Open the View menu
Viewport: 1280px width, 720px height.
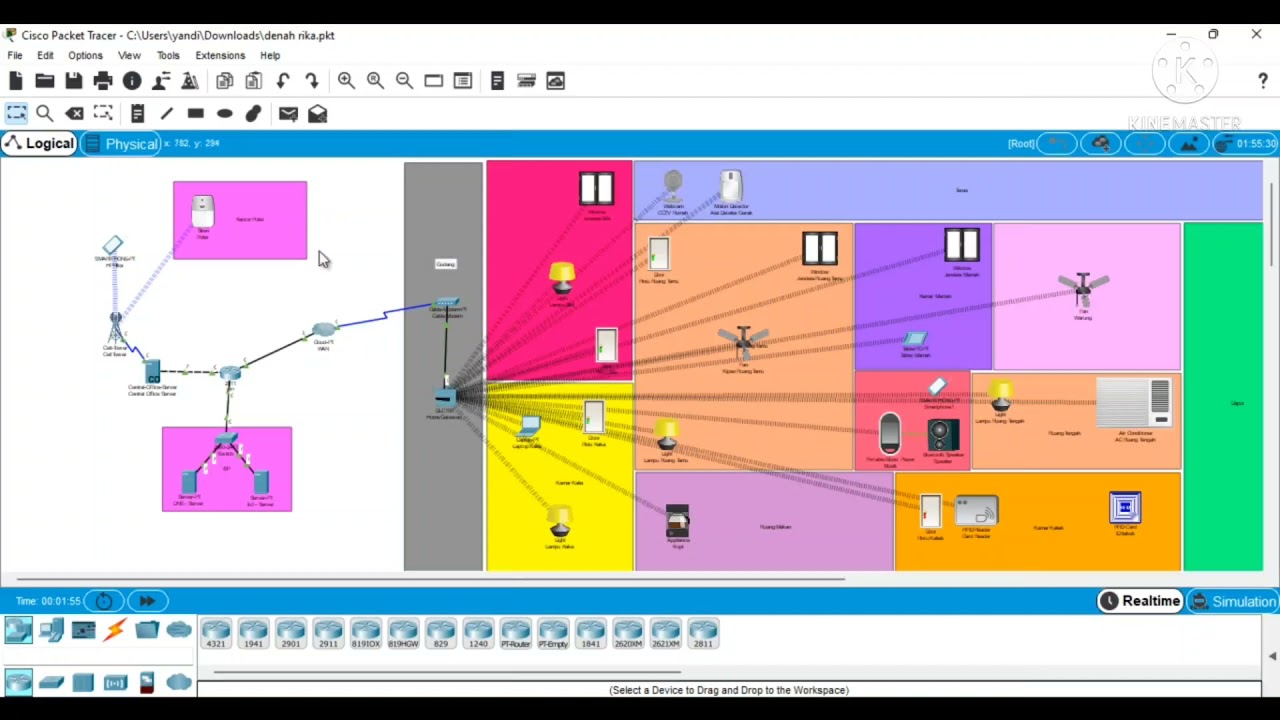(x=129, y=55)
